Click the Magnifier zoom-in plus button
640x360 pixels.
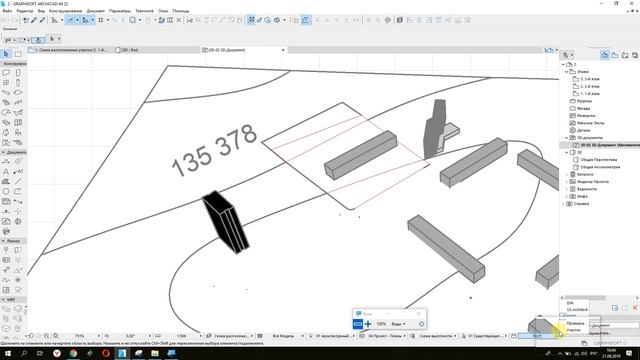[368, 324]
